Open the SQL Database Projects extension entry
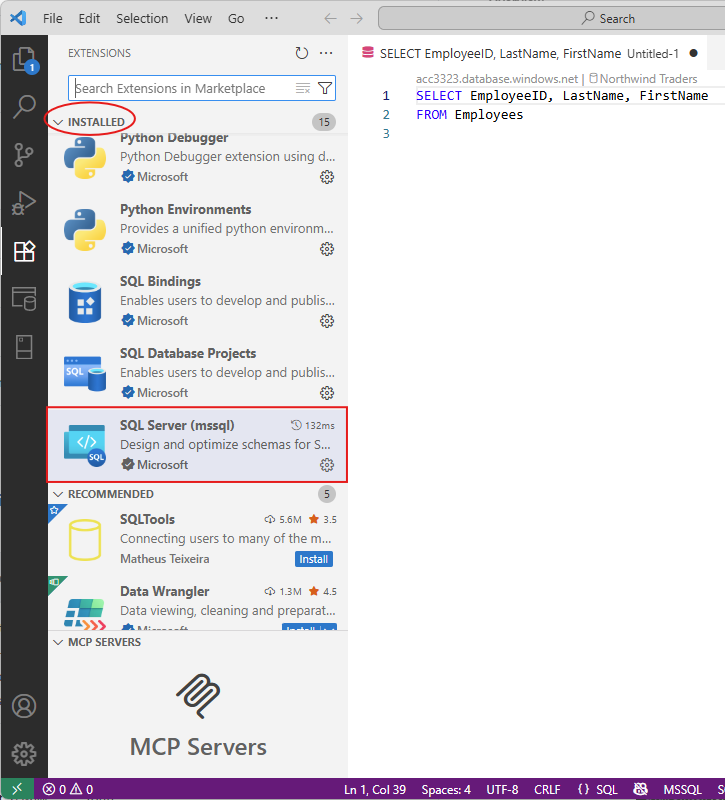This screenshot has width=725, height=800. point(198,372)
